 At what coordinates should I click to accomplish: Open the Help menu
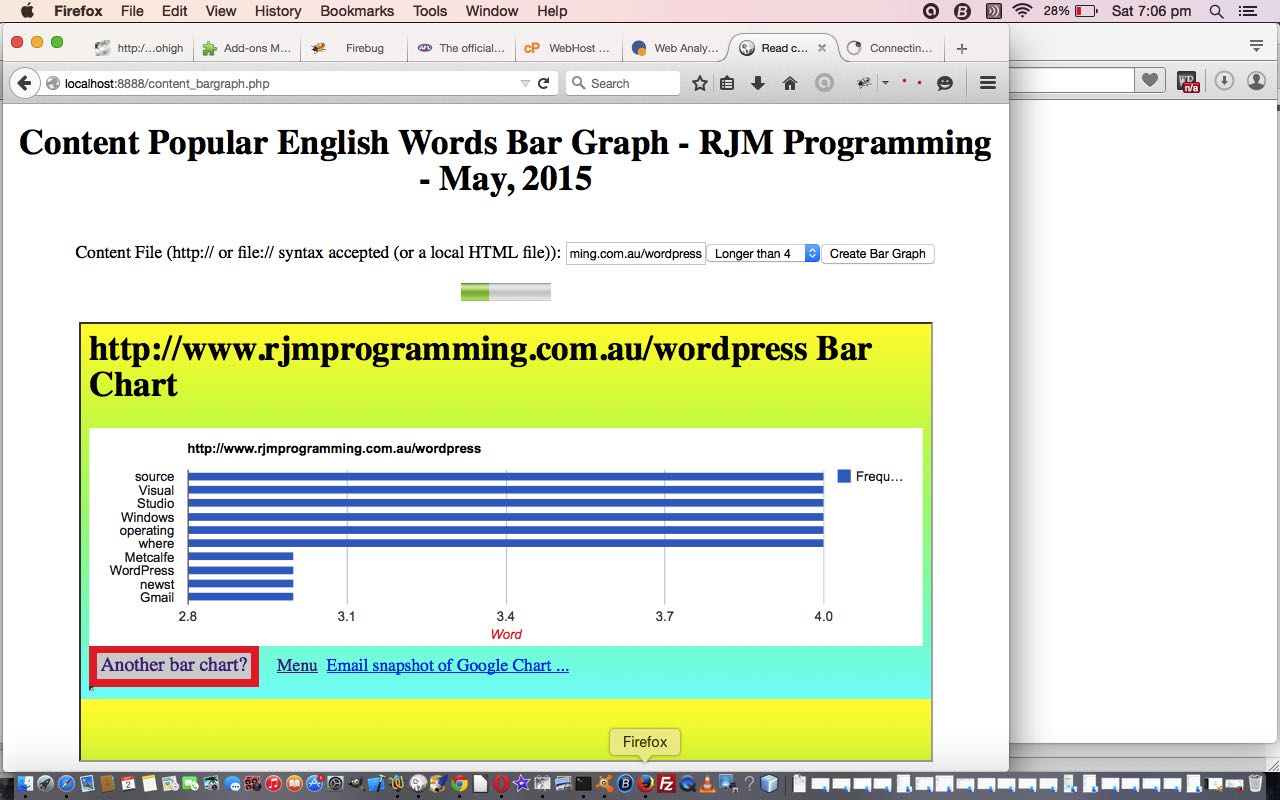(552, 11)
